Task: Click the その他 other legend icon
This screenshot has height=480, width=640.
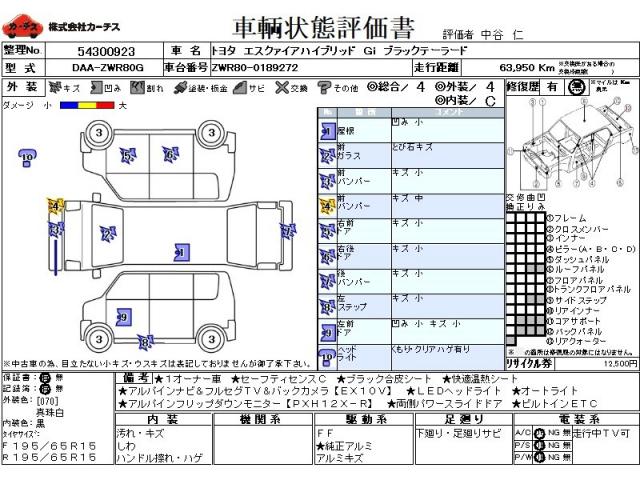Action: point(324,87)
